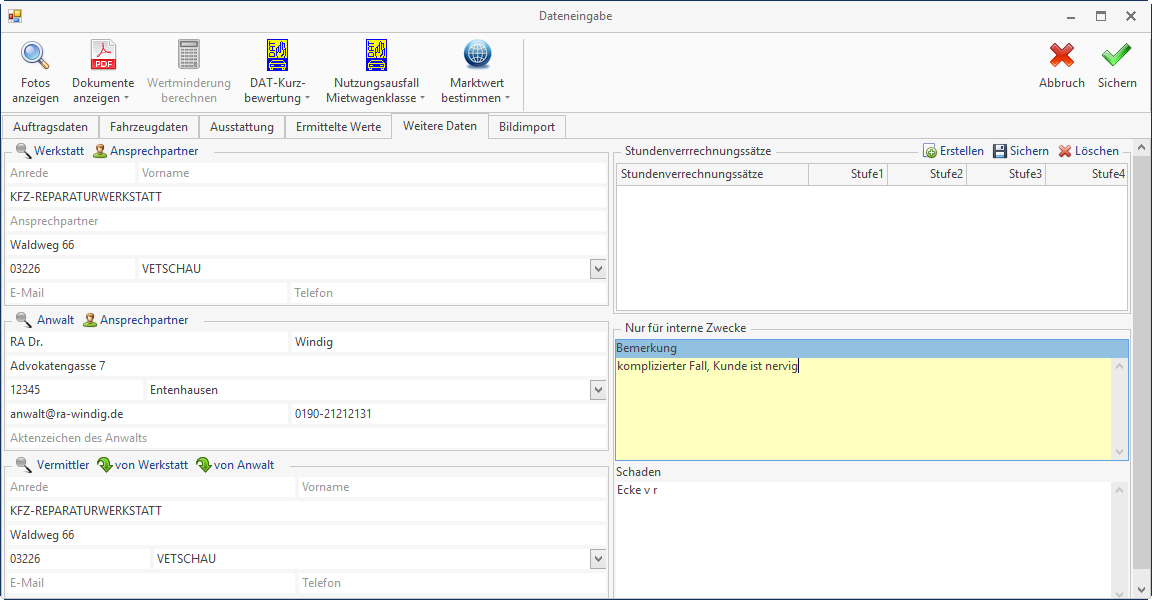Click the Vermittler Anrede field
Screen dimensions: 1152x600
pyautogui.click(x=151, y=487)
